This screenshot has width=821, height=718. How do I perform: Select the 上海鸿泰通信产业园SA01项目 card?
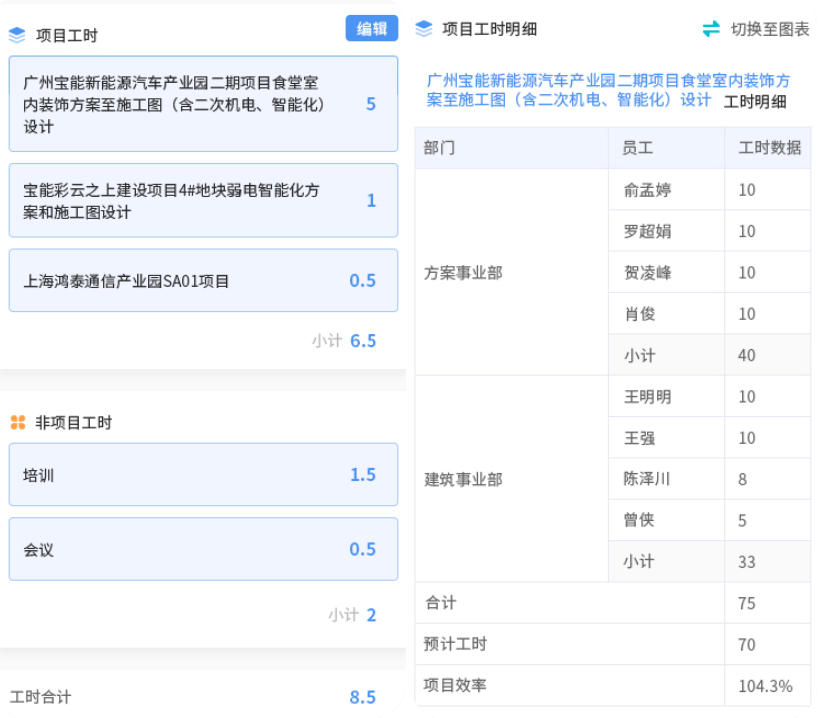click(203, 281)
